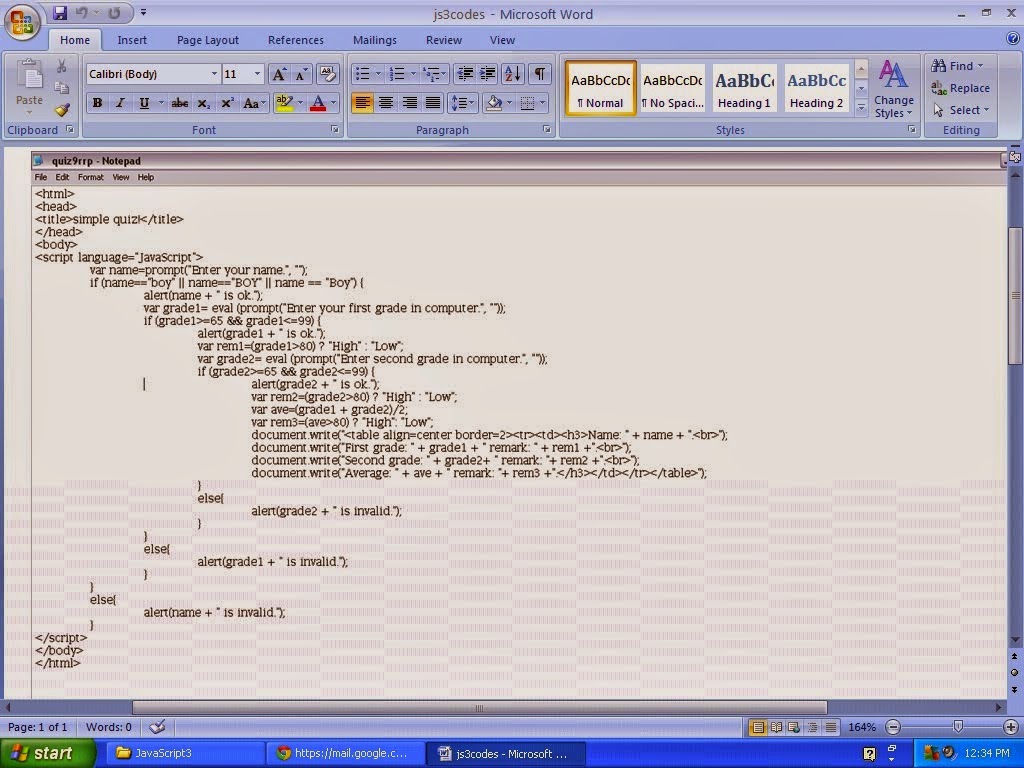Click the Redo icon in Quick Access toolbar
The image size is (1024, 768).
tap(114, 13)
